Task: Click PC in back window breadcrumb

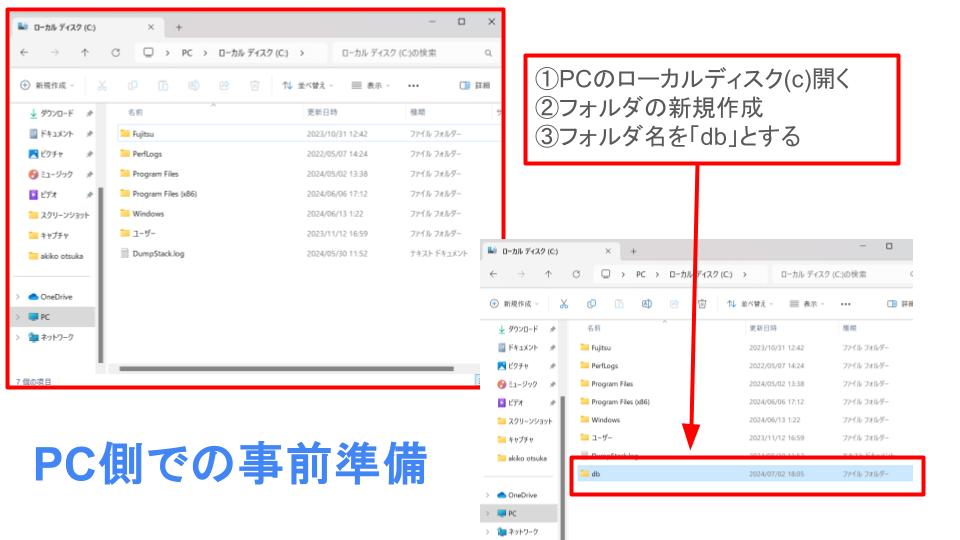Action: coord(187,53)
